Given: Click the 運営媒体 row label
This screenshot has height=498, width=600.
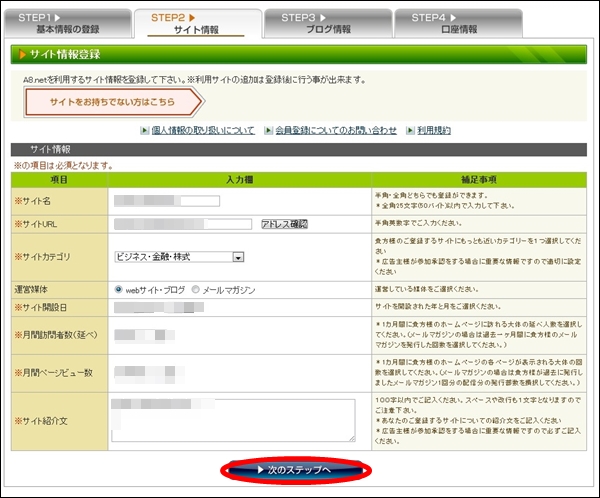Looking at the screenshot, I should click(x=31, y=289).
